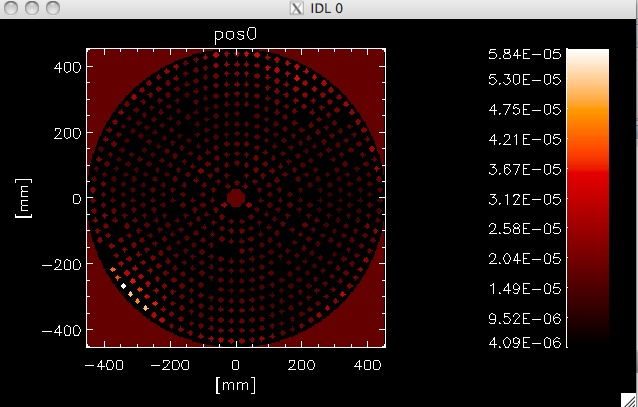Click the window resize grip in the corner
Image resolution: width=638 pixels, height=407 pixels.
[629, 400]
